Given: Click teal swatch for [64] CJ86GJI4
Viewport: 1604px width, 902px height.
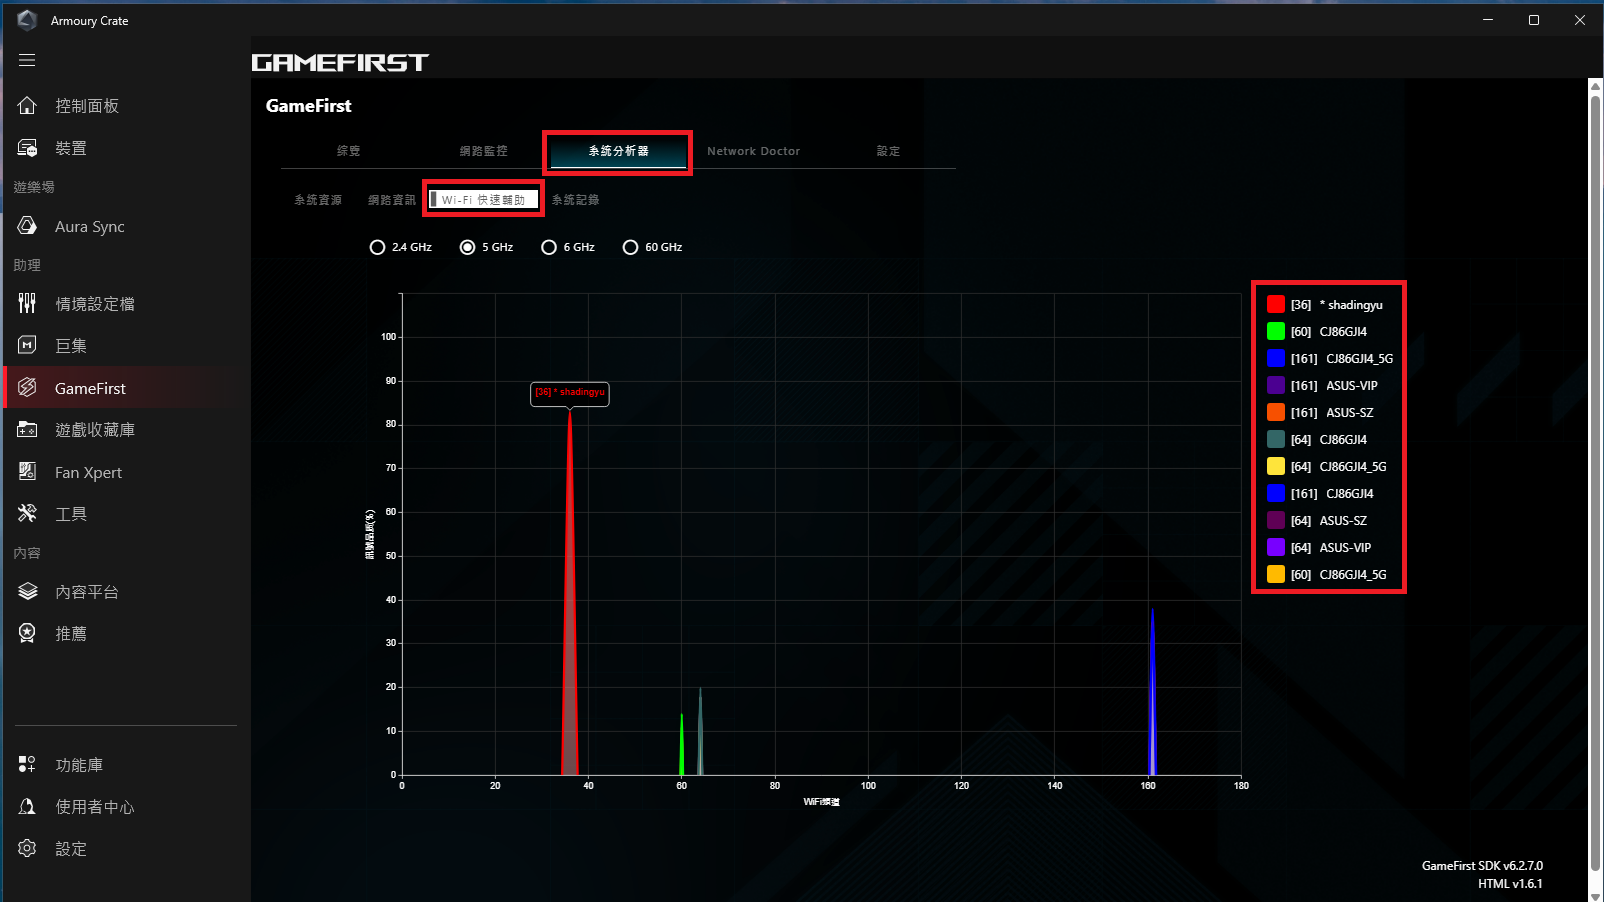Looking at the screenshot, I should point(1276,439).
